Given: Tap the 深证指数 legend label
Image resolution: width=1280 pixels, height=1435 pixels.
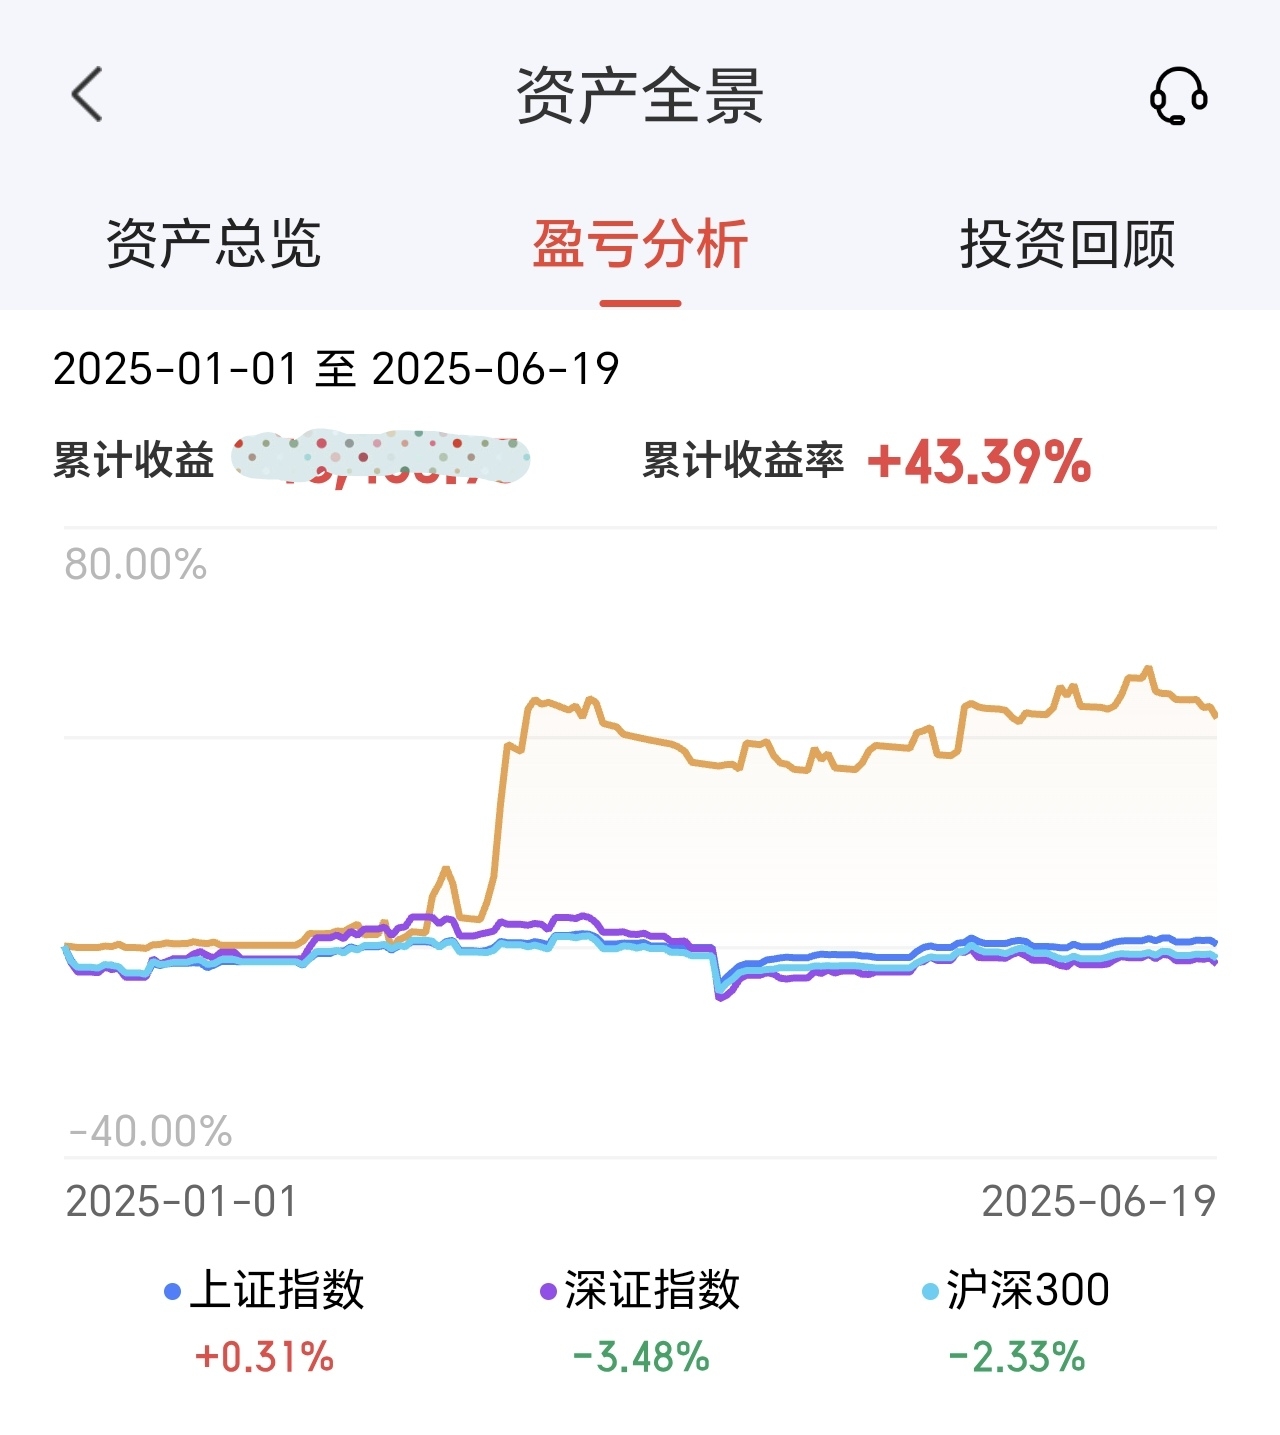Looking at the screenshot, I should pyautogui.click(x=652, y=1290).
